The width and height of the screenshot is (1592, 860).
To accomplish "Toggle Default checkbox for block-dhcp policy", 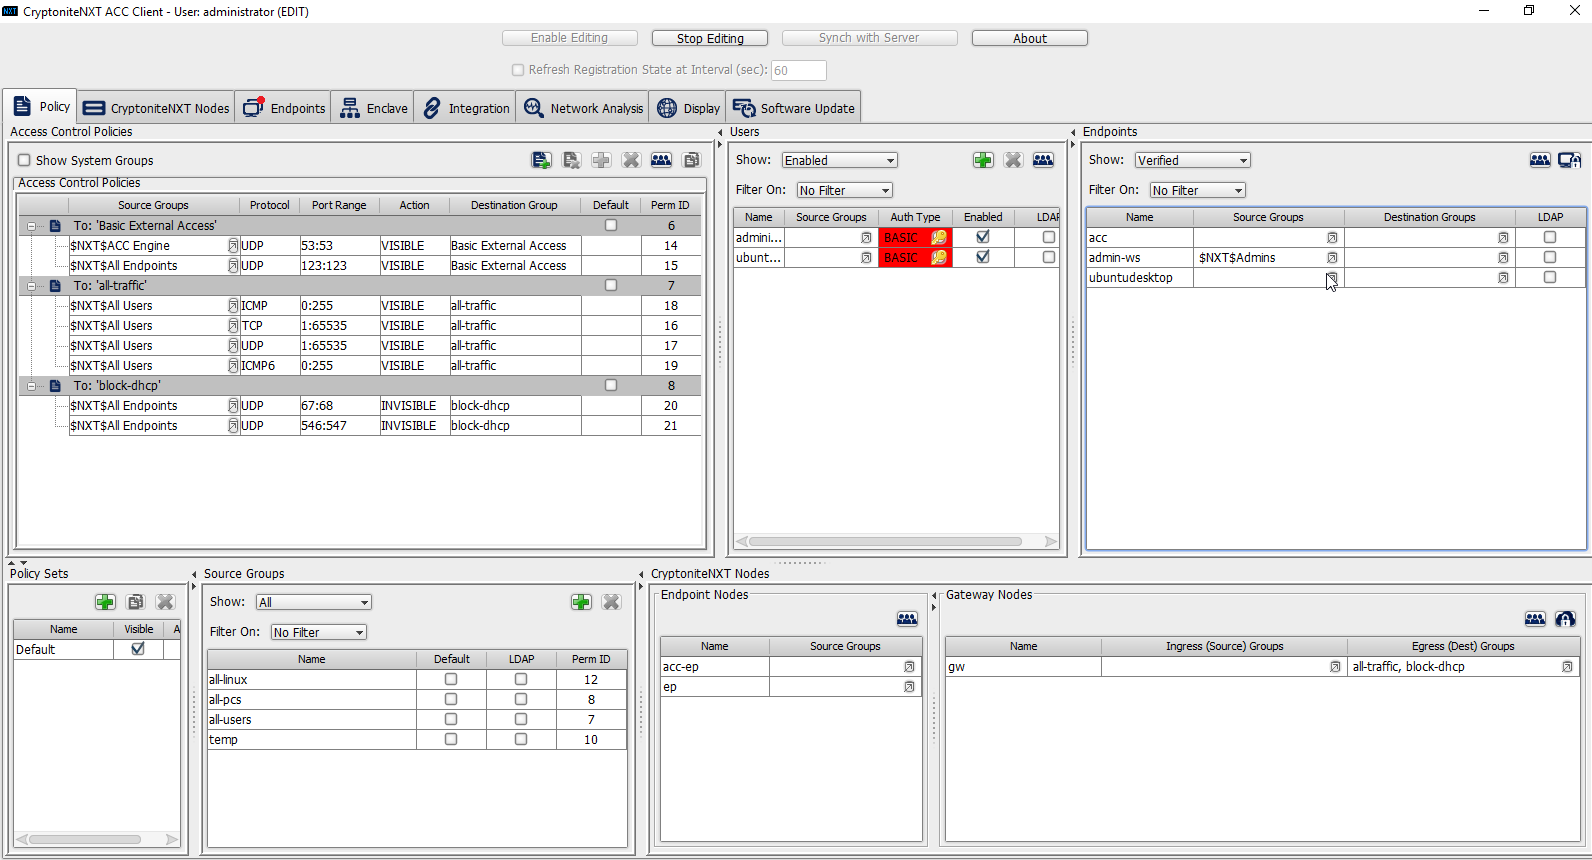I will [611, 386].
